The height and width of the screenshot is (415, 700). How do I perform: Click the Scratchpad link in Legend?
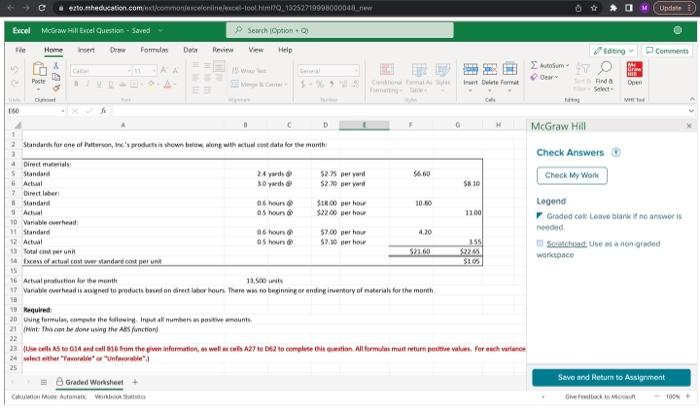567,244
